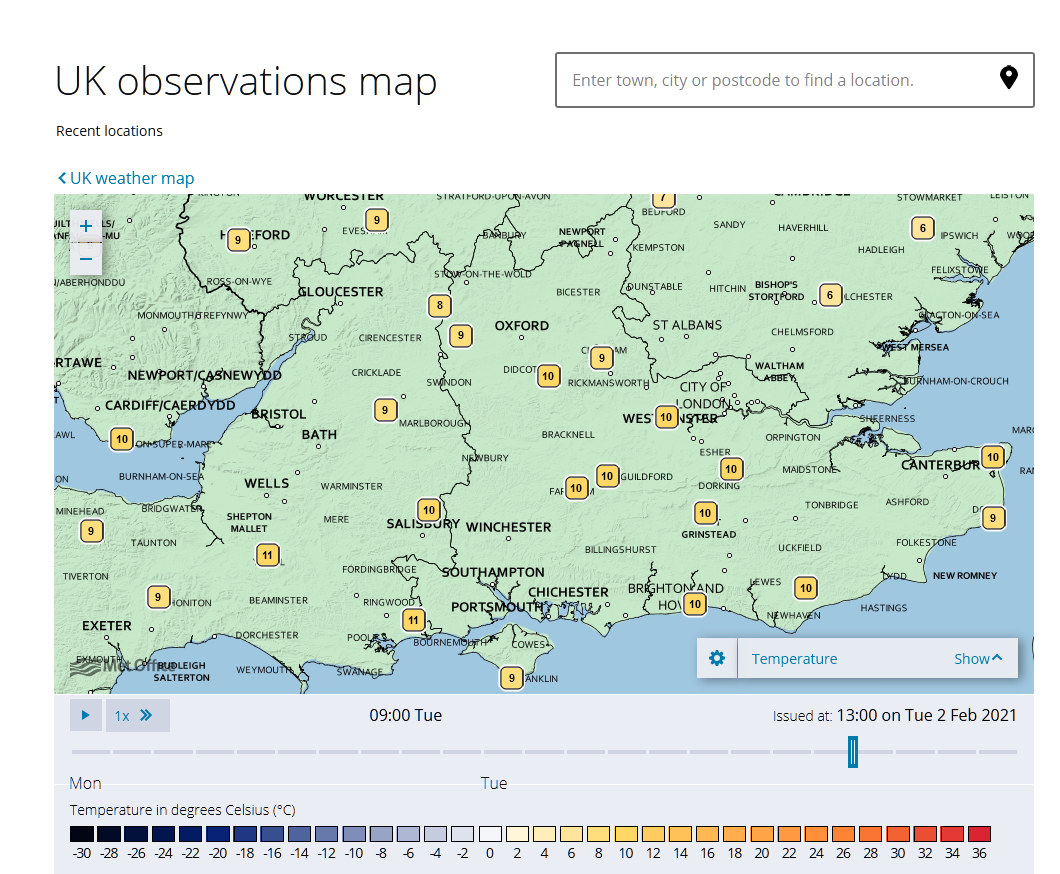Select the Temperature layer label

[795, 658]
